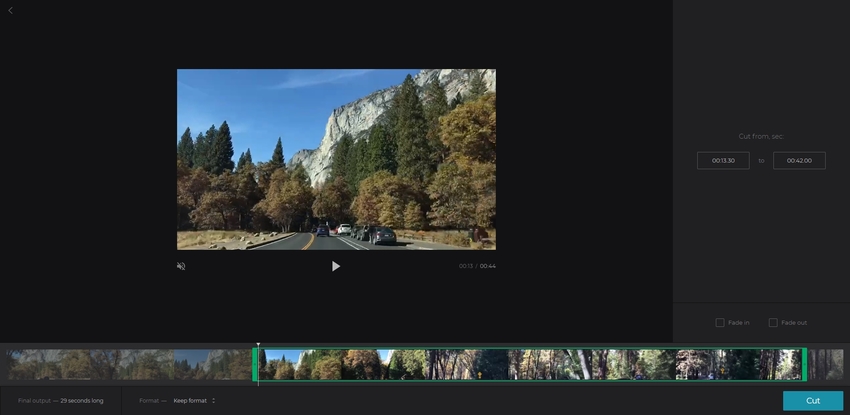Screen dimensions: 850x415
Task: Click the Final output duration label
Action: [x=60, y=400]
